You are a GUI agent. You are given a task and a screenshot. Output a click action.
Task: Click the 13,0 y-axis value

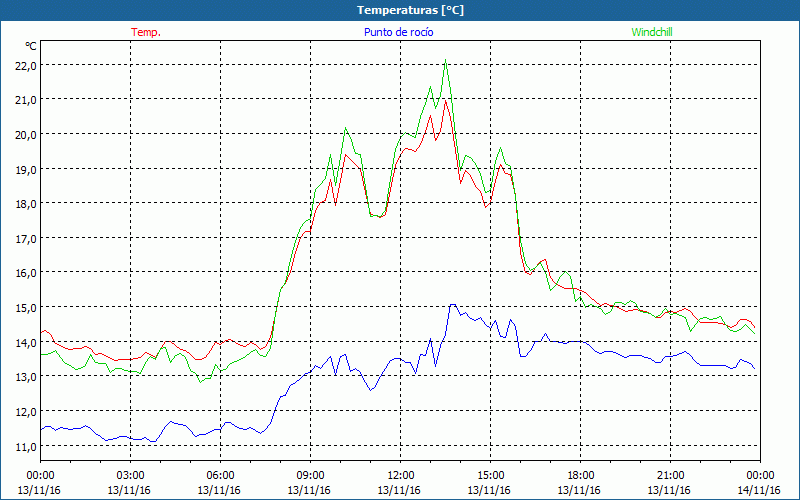click(27, 377)
